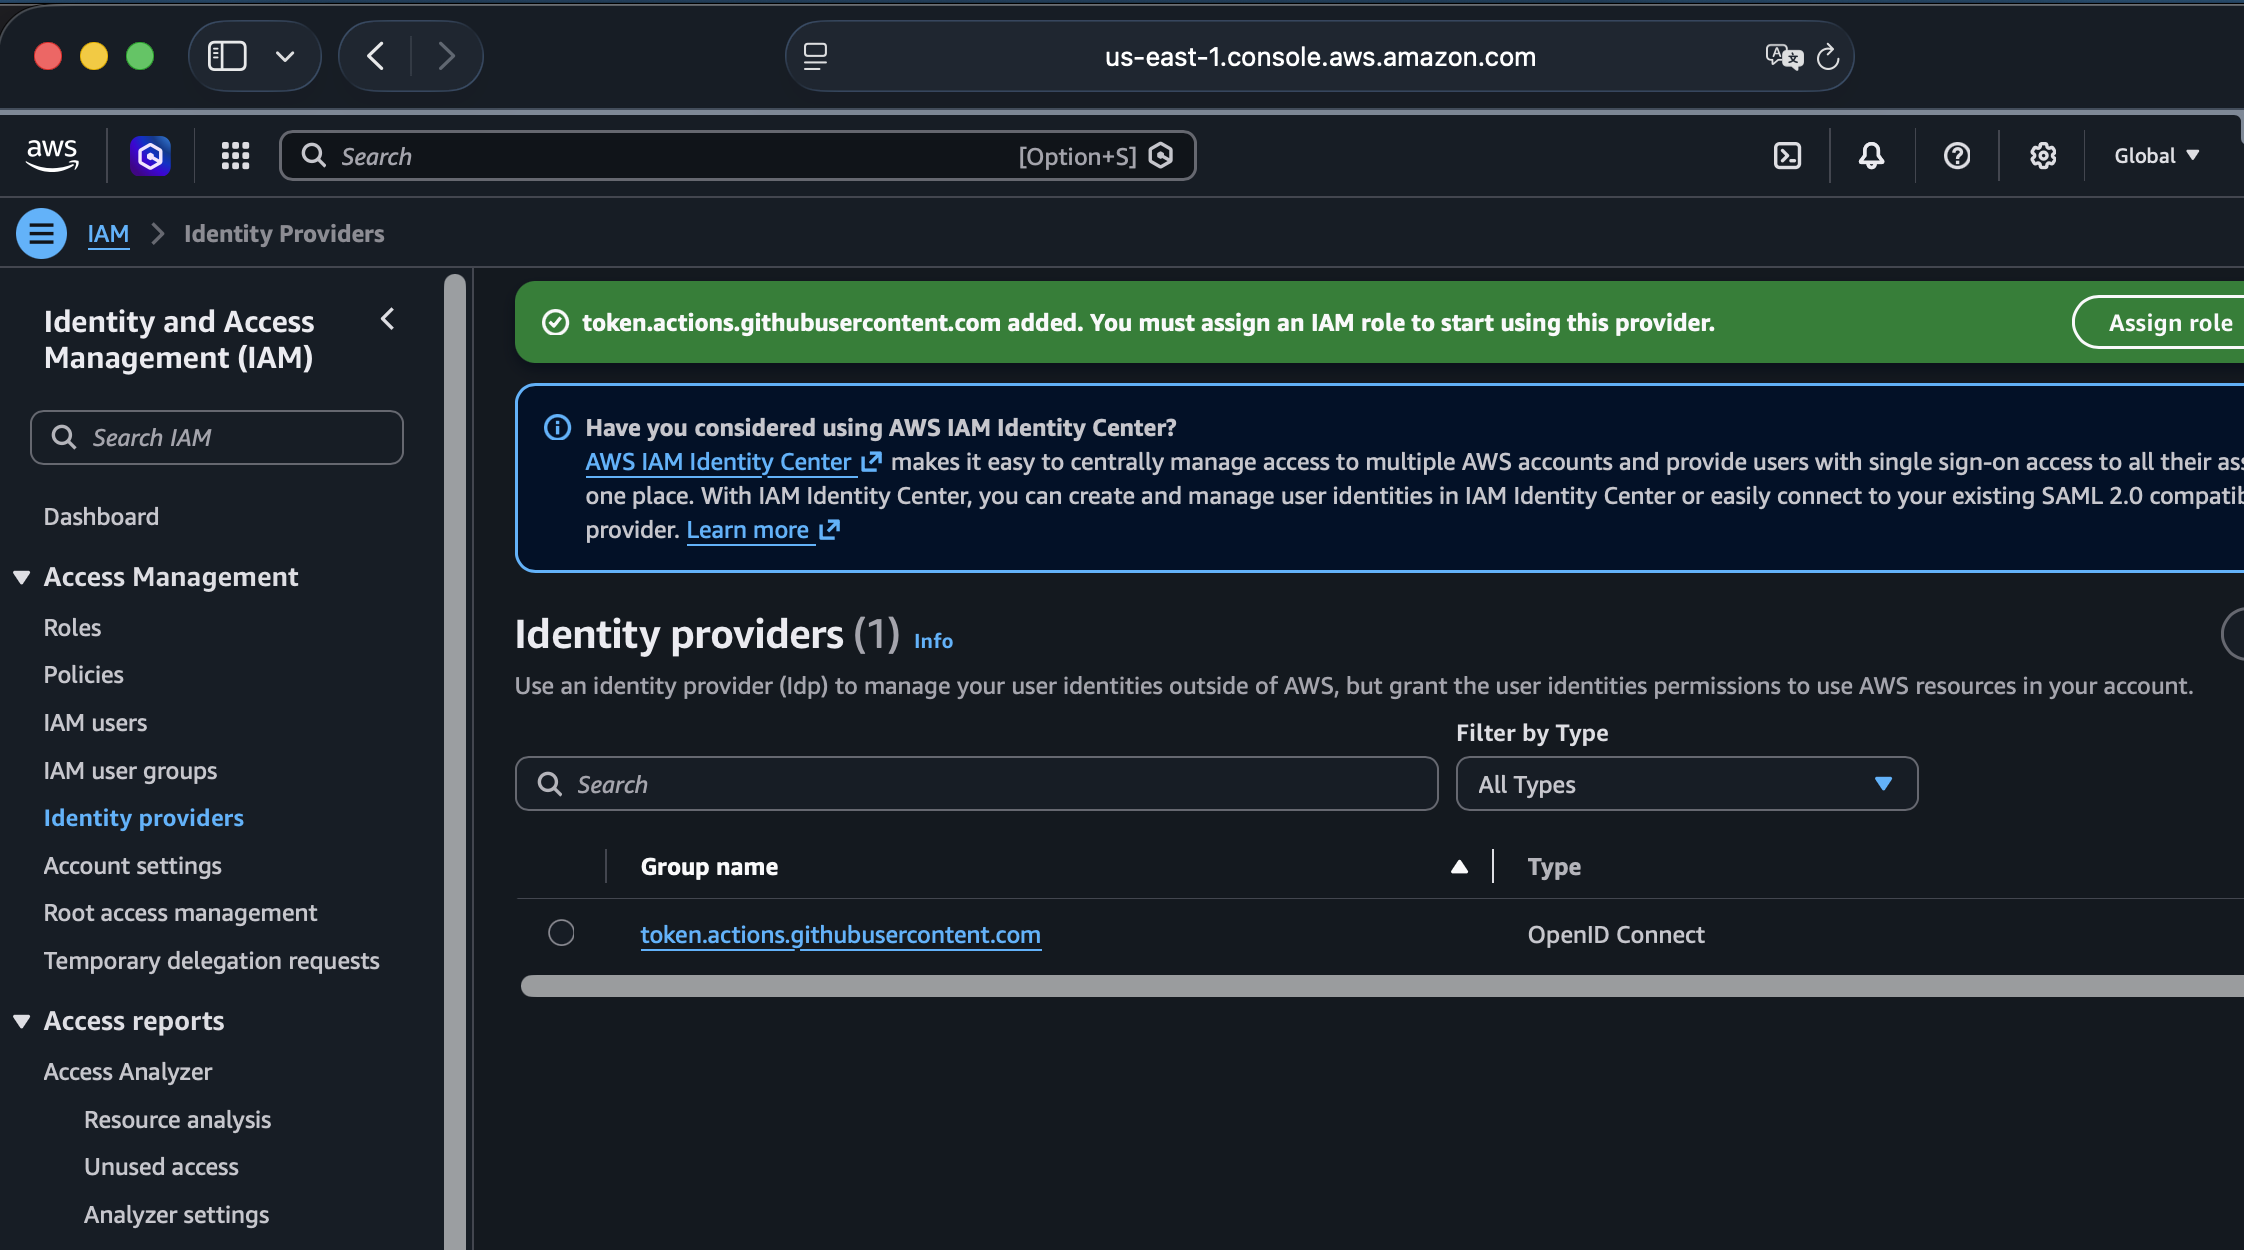
Task: Select the token.actions.githubusercontent.com radio button
Action: click(x=561, y=933)
